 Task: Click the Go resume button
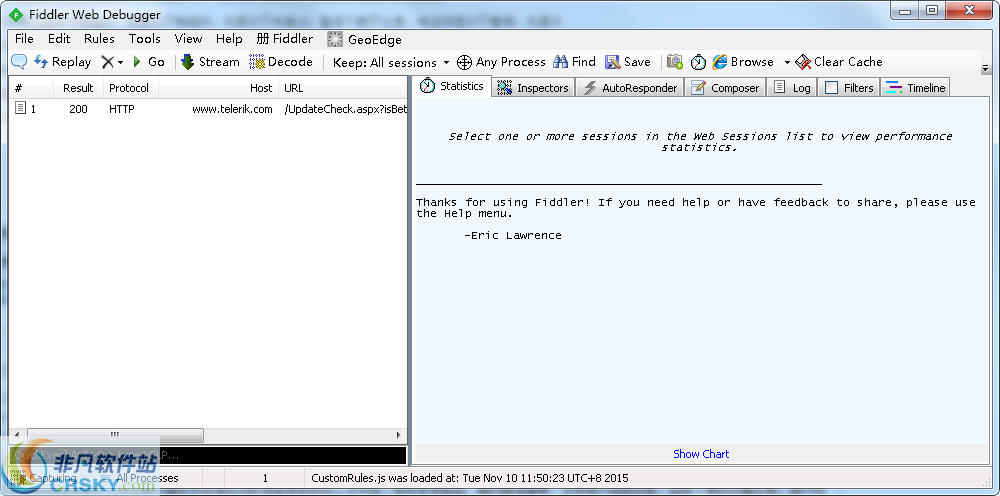click(149, 62)
